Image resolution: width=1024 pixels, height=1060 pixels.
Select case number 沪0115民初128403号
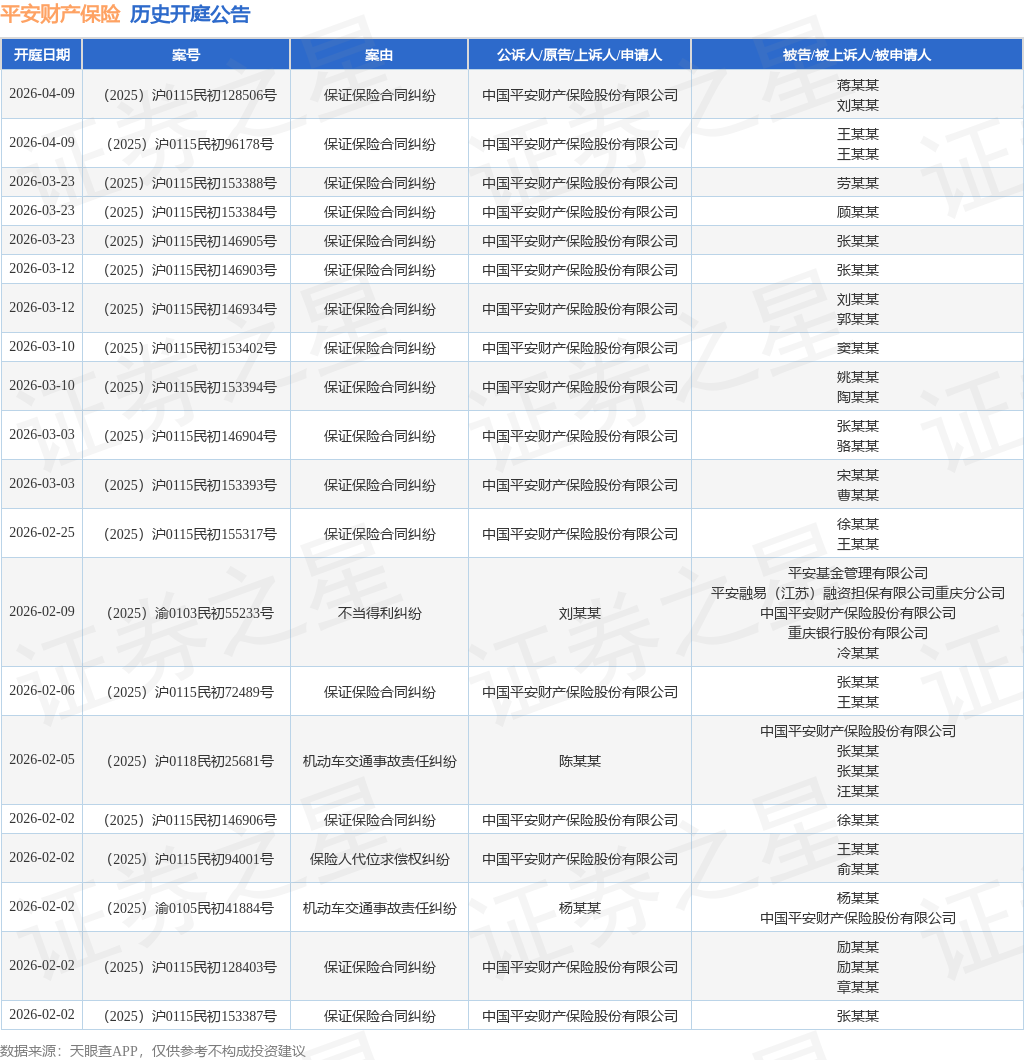pos(190,967)
